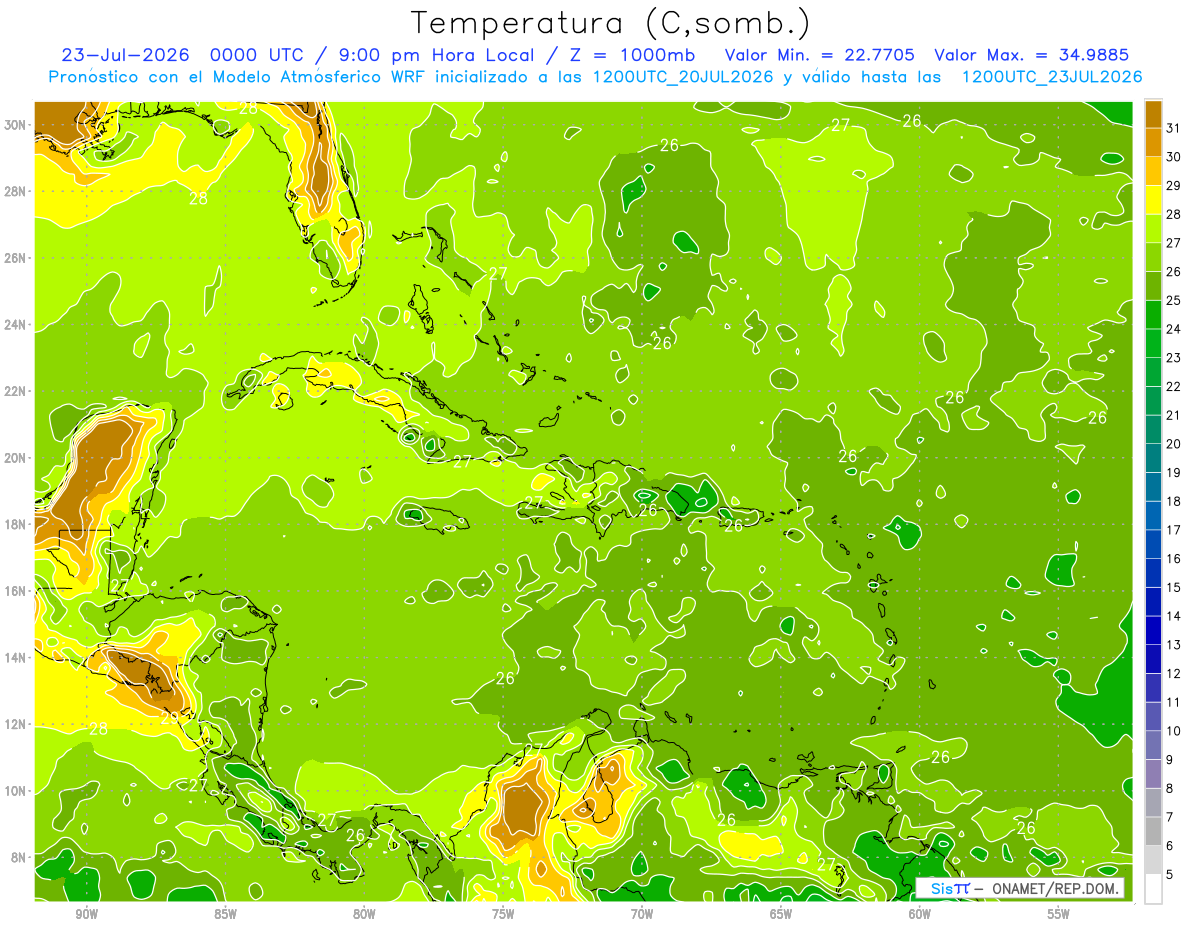1200x927 pixels.
Task: Pick the gray legend swatch between 6 and 7
Action: point(1153,832)
